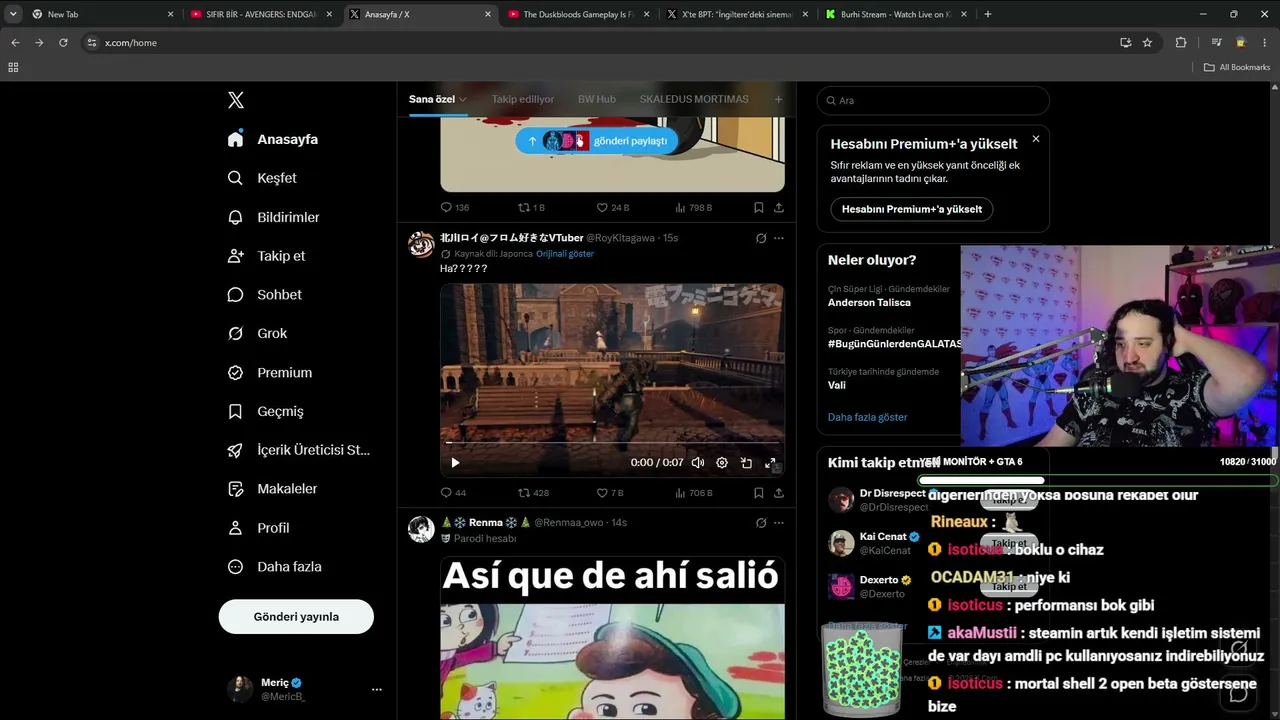Viewport: 1280px width, 720px height.
Task: Seek on the video progress bar
Action: tap(612, 442)
